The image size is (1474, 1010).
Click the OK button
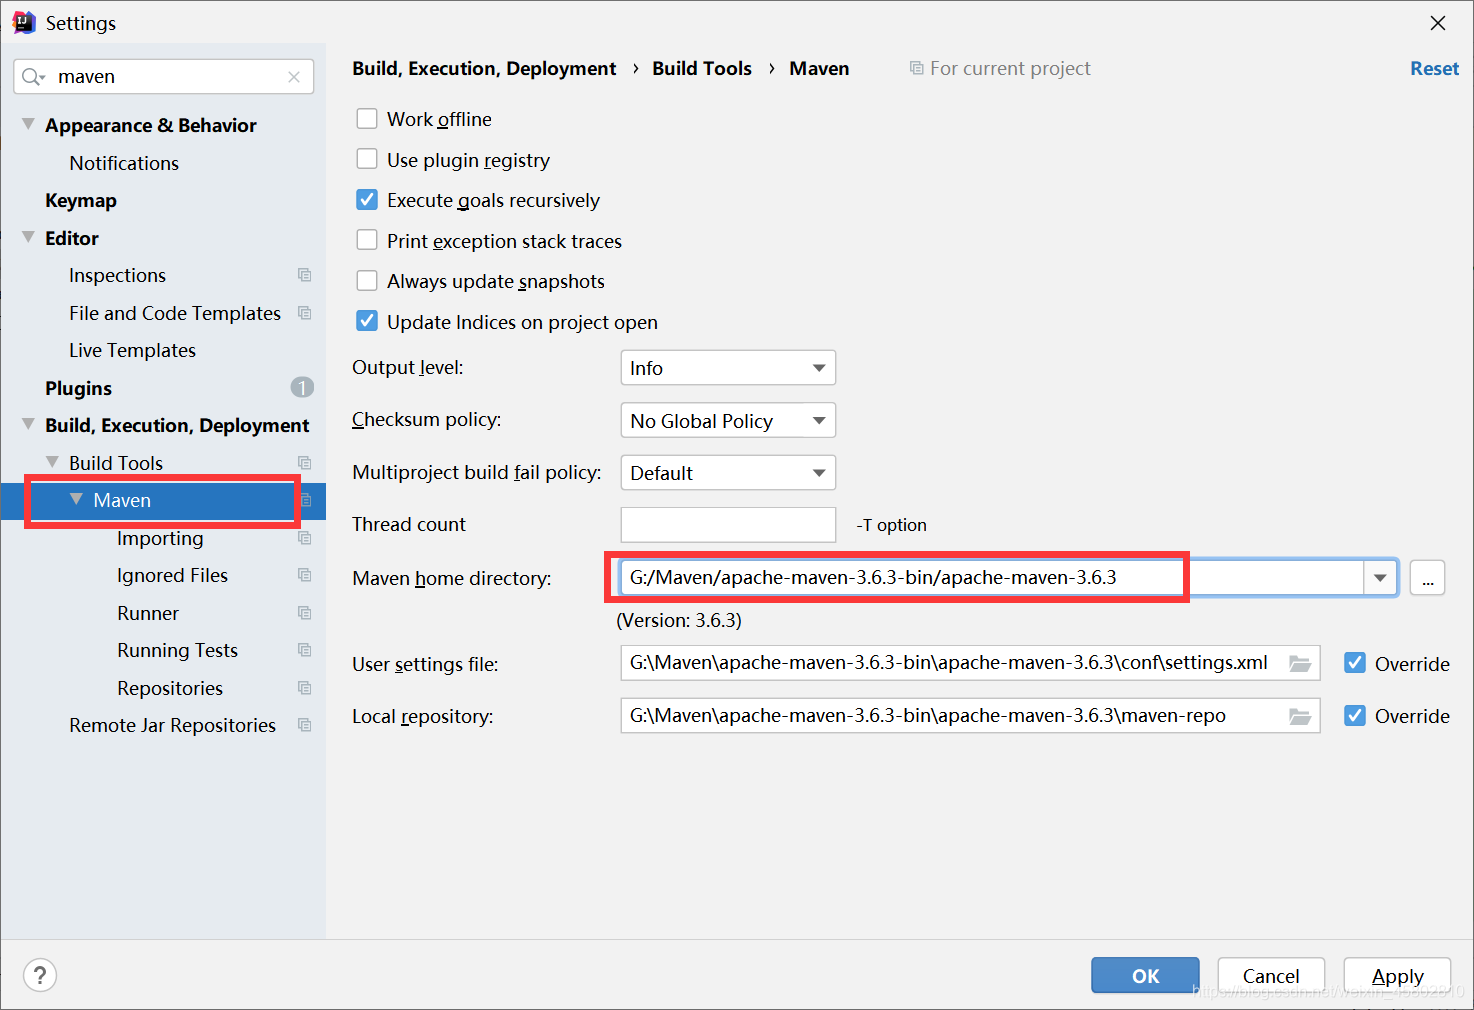(x=1145, y=975)
